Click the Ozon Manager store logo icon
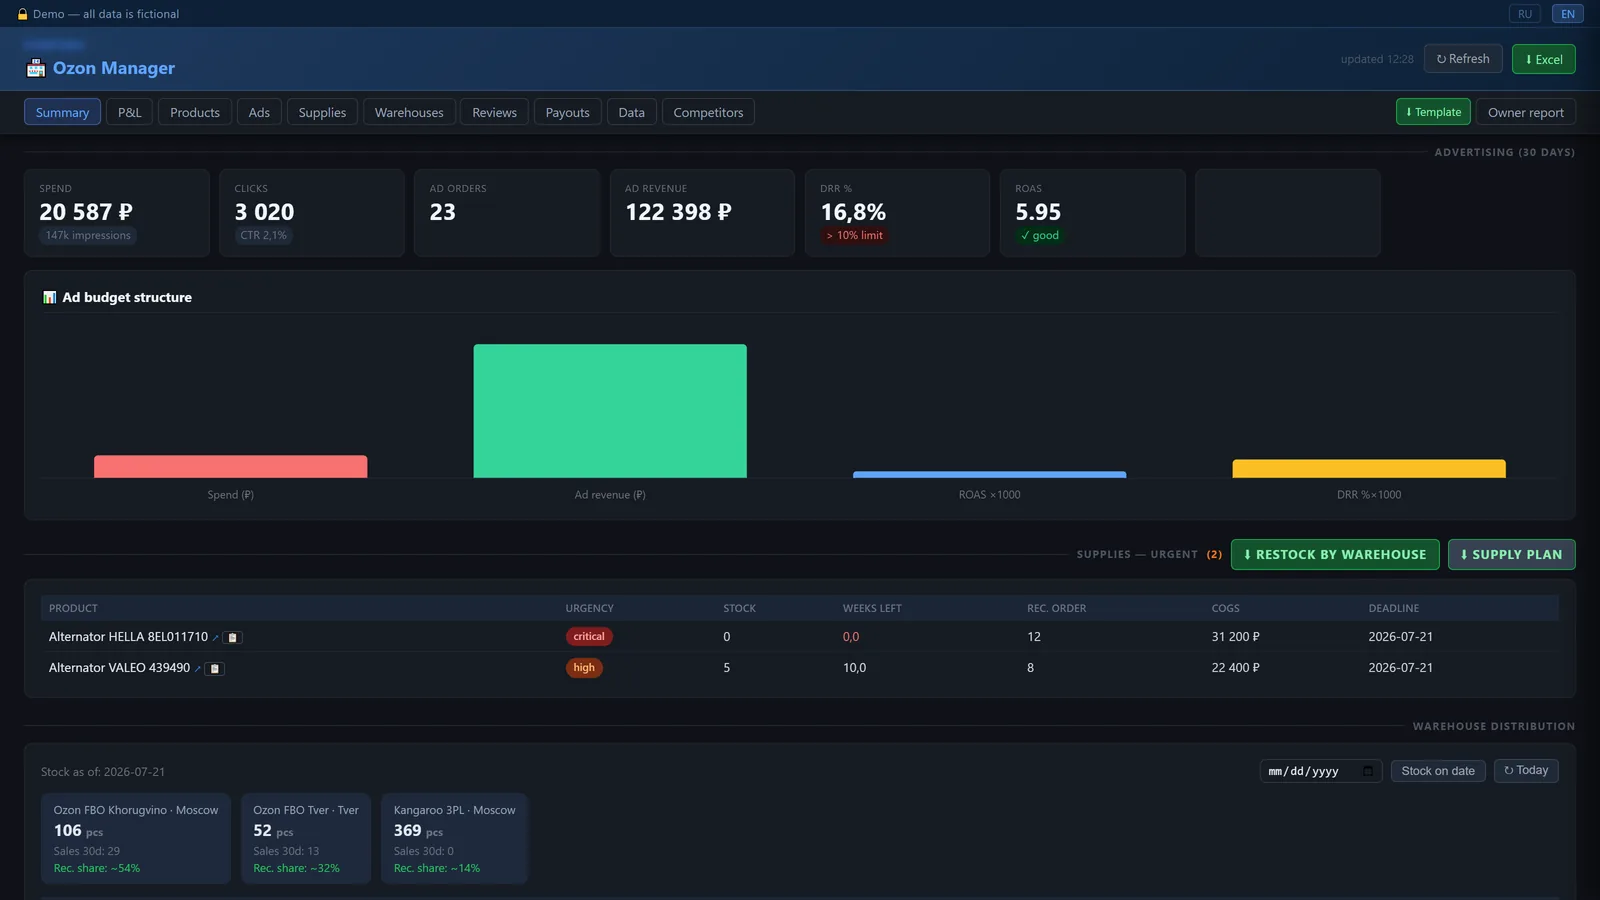The image size is (1600, 900). pyautogui.click(x=36, y=68)
